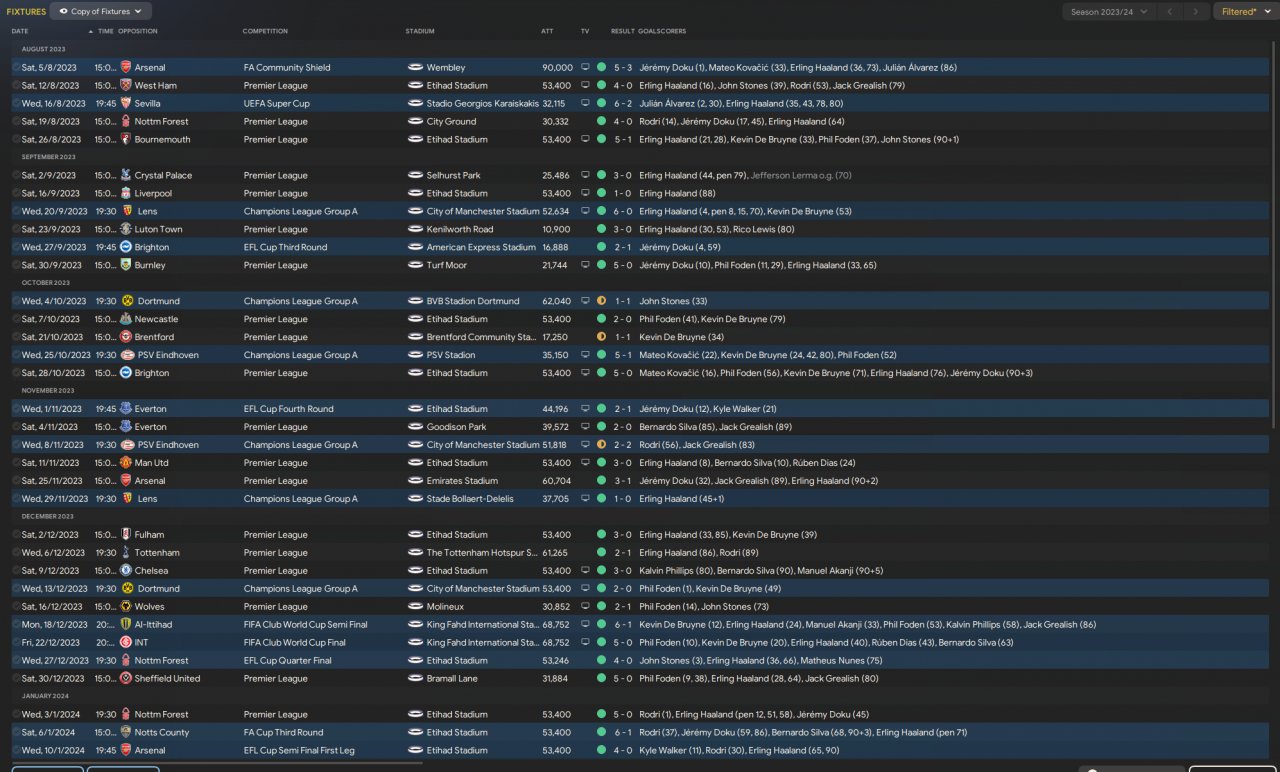Tick the selection circle for Wed, 4/10/2023

[17, 302]
